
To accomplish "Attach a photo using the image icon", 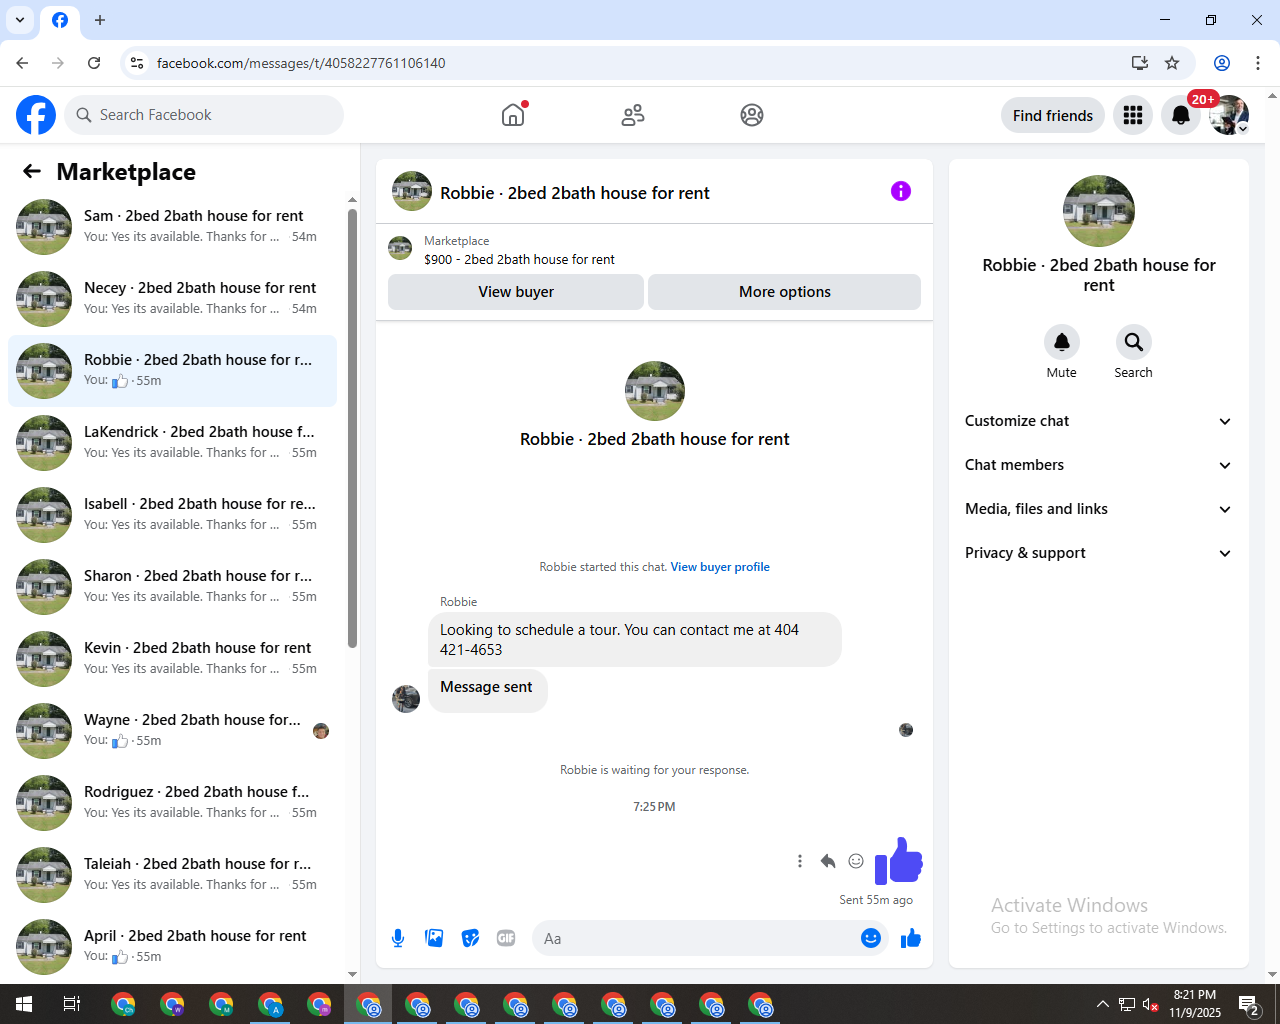I will point(434,938).
